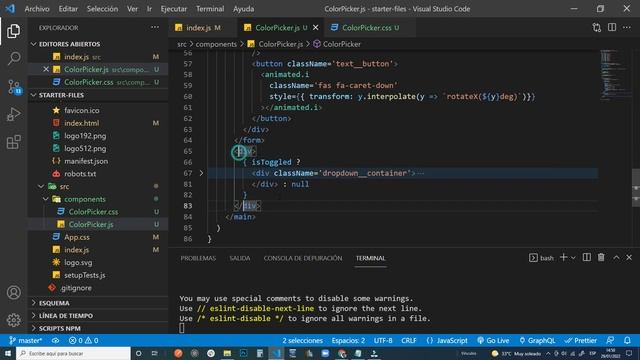Open the Run and Debug view
This screenshot has height=360, width=640.
pos(13,115)
